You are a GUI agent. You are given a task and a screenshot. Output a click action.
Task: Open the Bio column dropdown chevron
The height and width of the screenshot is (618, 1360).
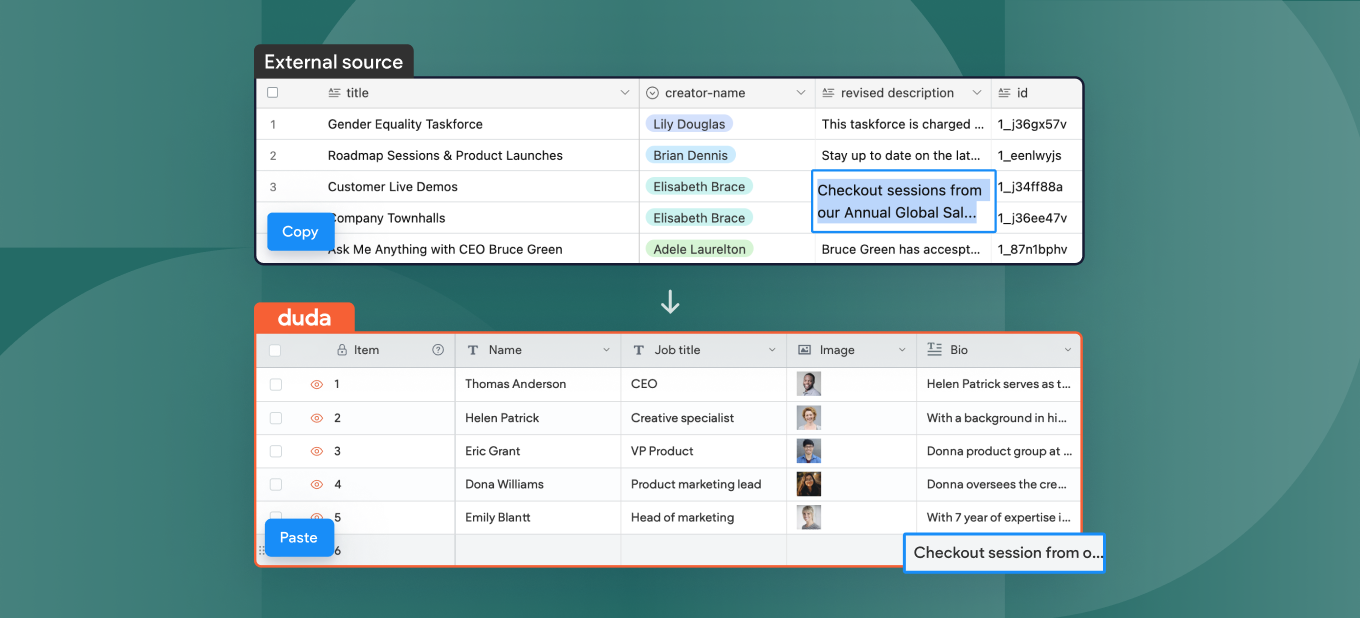point(1068,350)
